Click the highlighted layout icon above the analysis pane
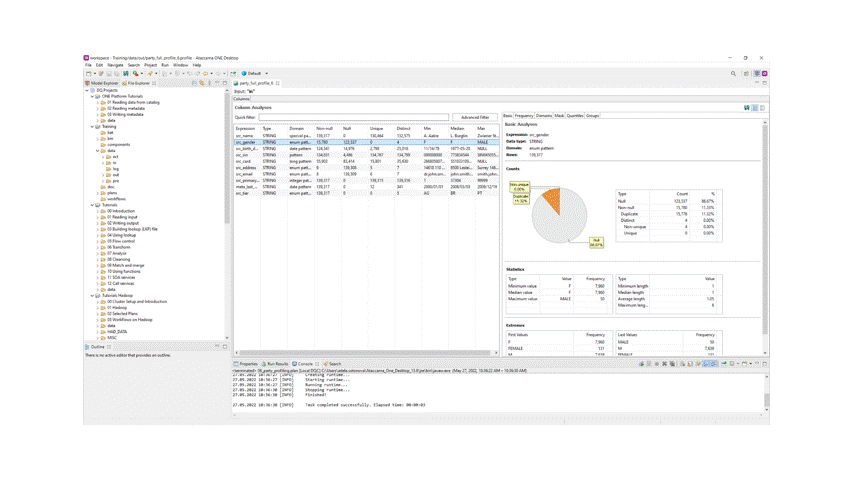Viewport: 853px width, 480px height. (x=755, y=108)
